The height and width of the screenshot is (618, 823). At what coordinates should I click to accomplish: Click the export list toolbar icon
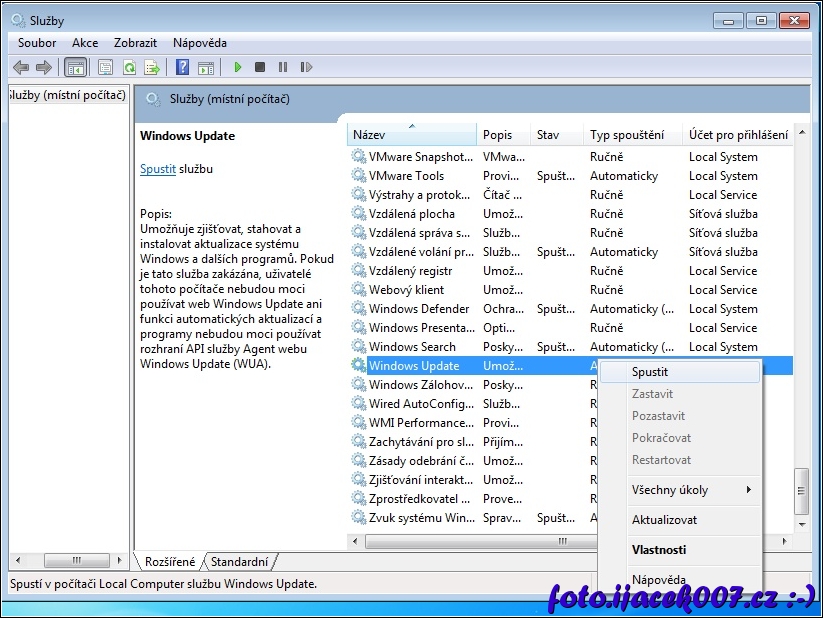[x=152, y=67]
